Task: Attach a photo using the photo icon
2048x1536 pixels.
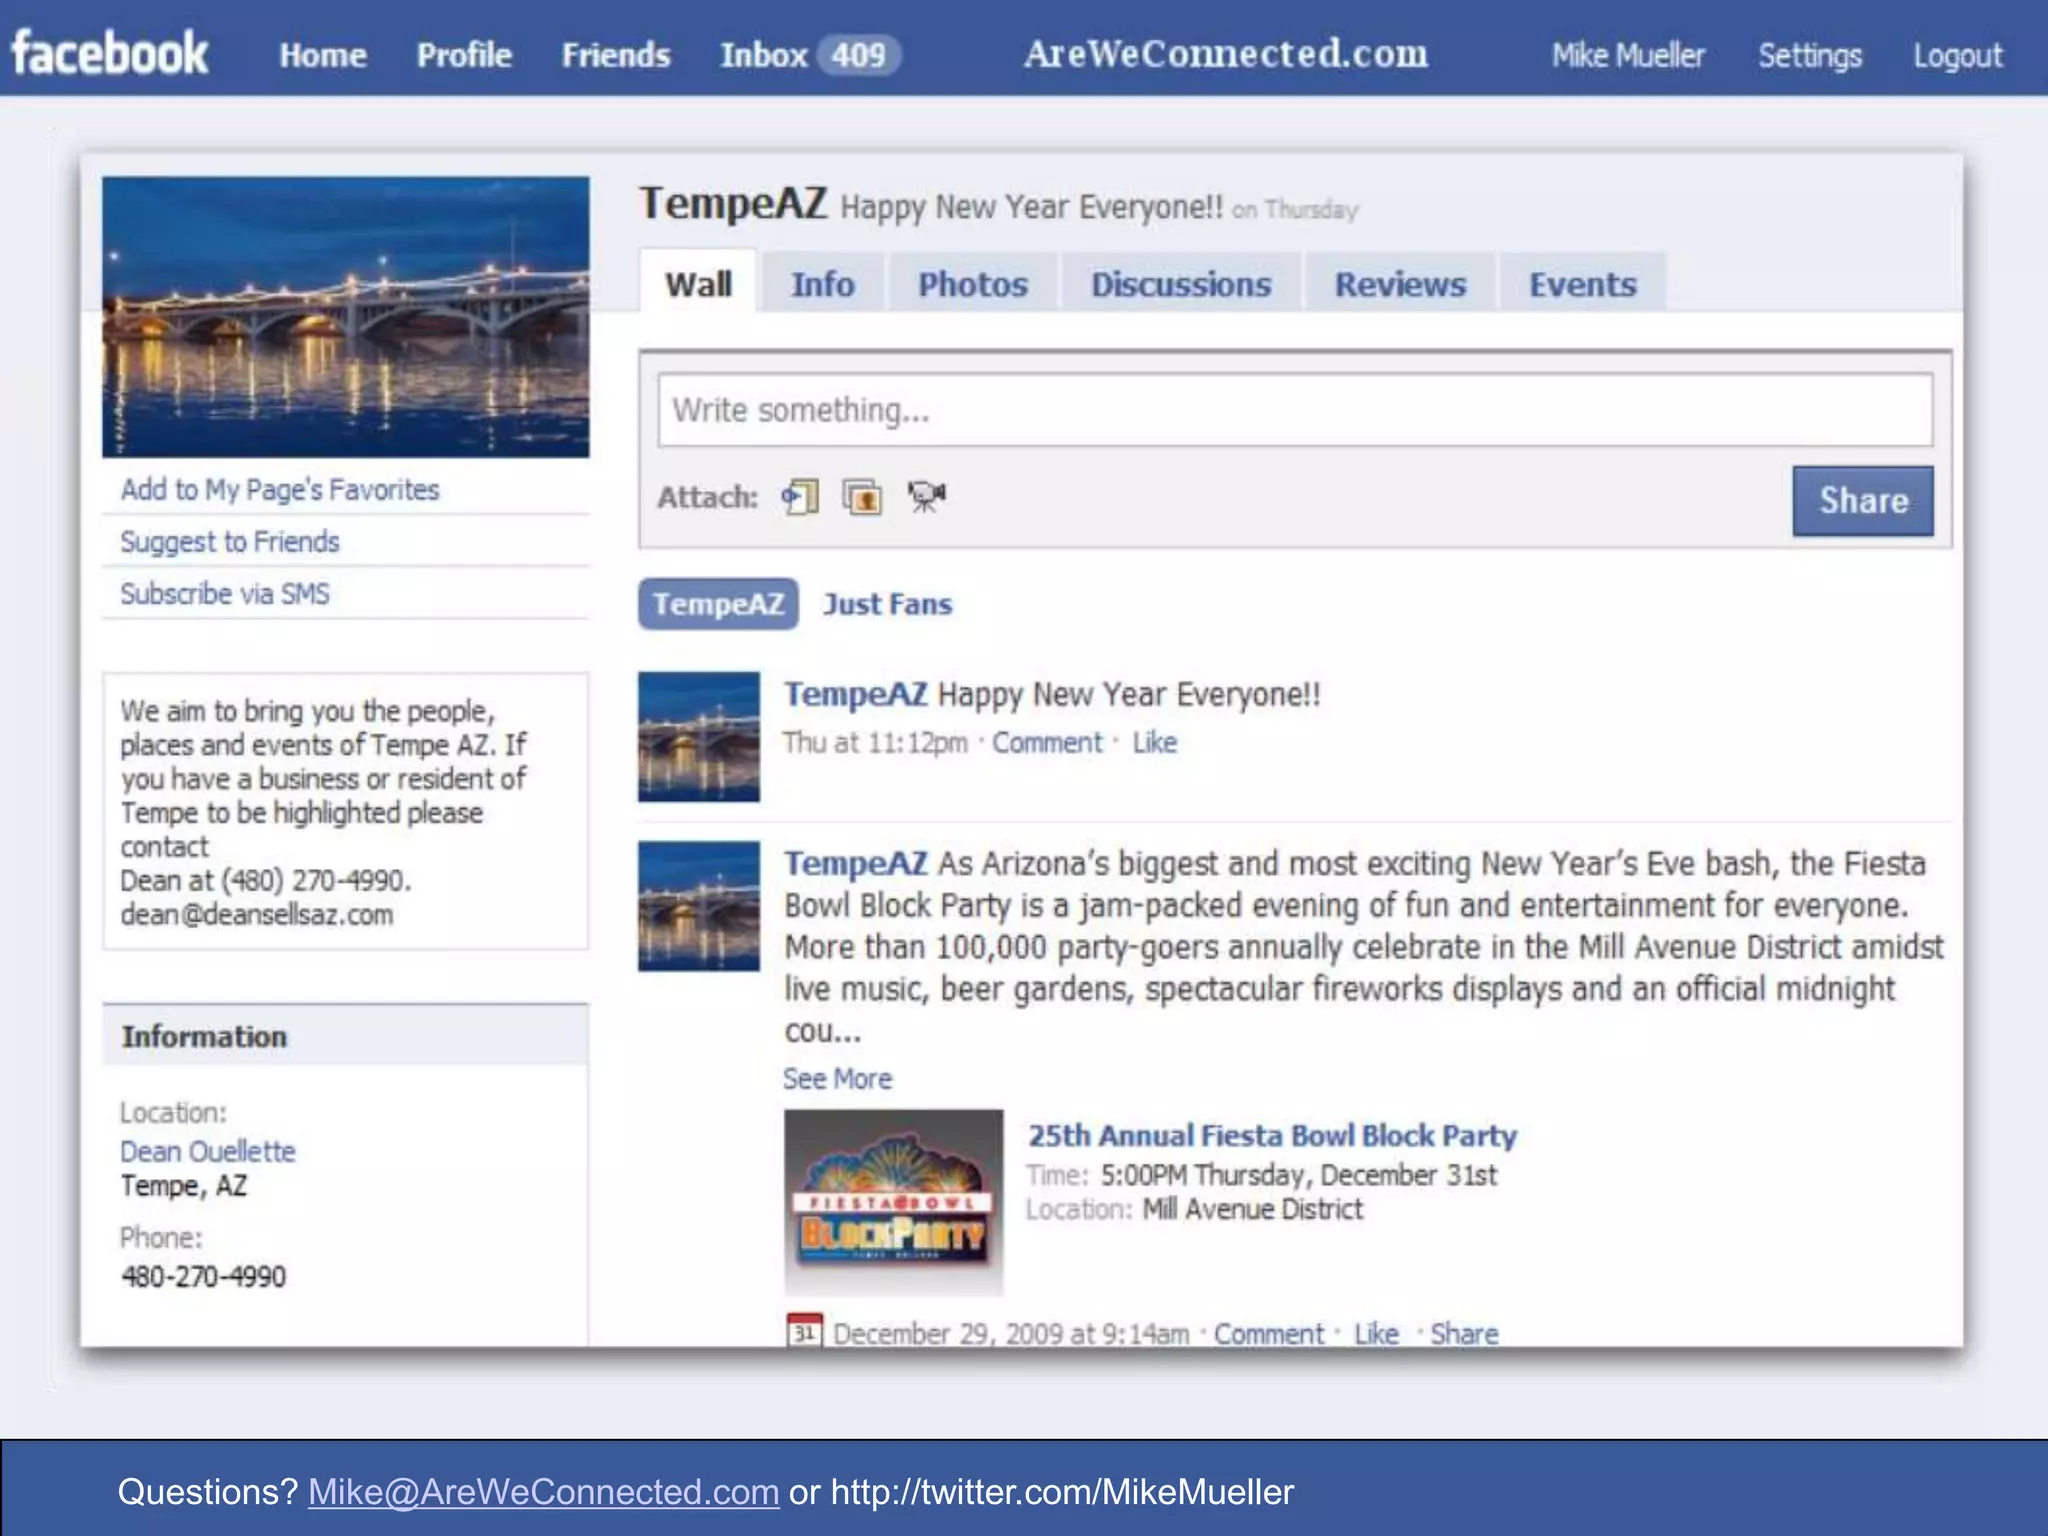Action: coord(862,497)
